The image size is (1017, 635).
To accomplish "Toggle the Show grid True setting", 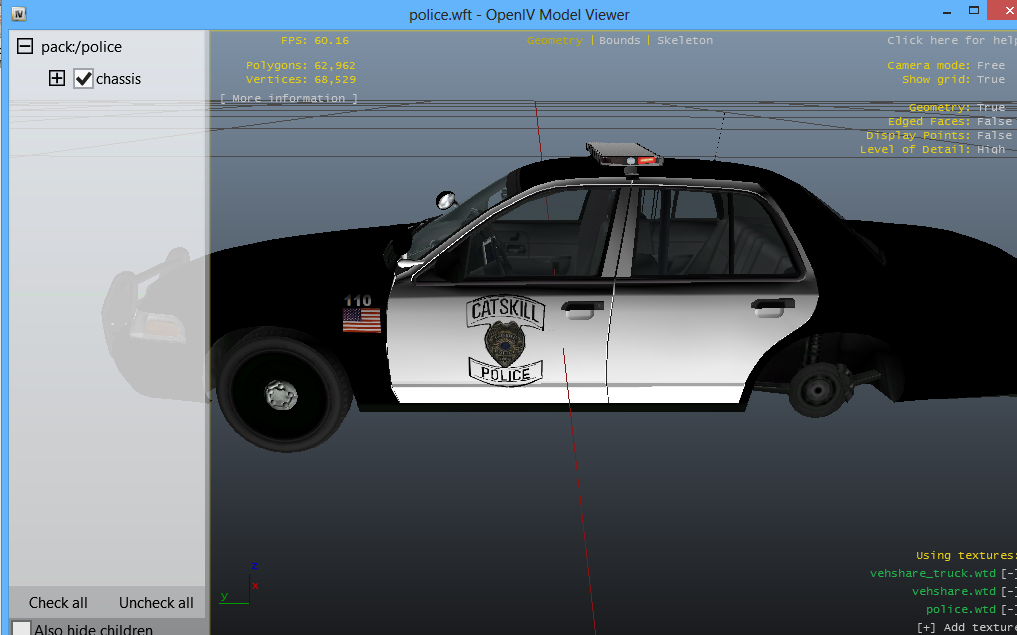I will (x=991, y=79).
